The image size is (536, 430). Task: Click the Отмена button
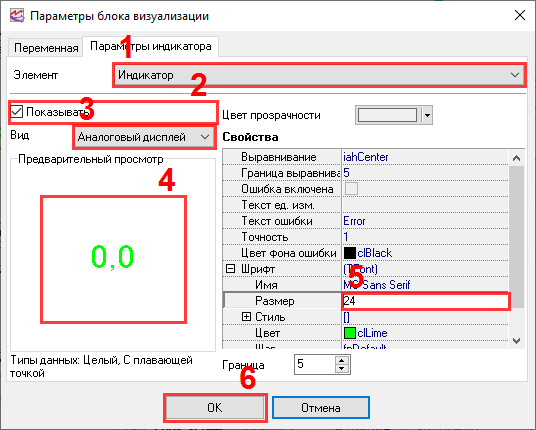pos(321,408)
